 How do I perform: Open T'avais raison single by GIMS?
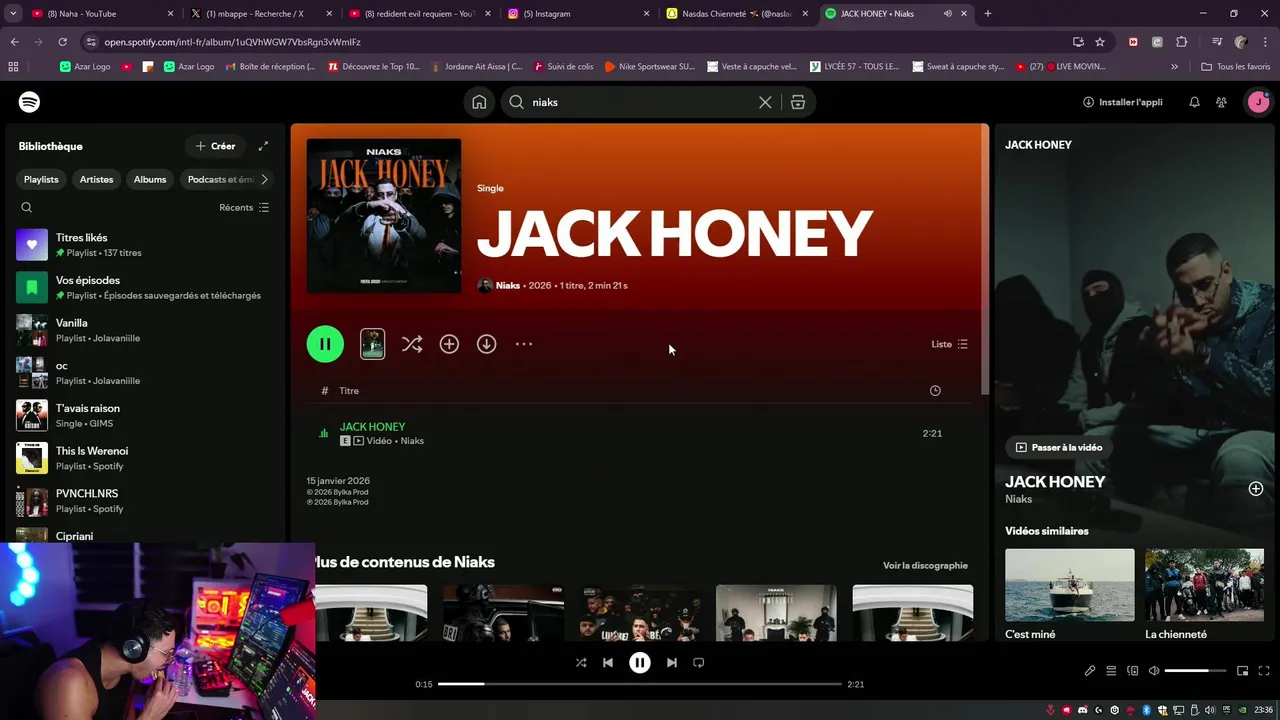[143, 415]
